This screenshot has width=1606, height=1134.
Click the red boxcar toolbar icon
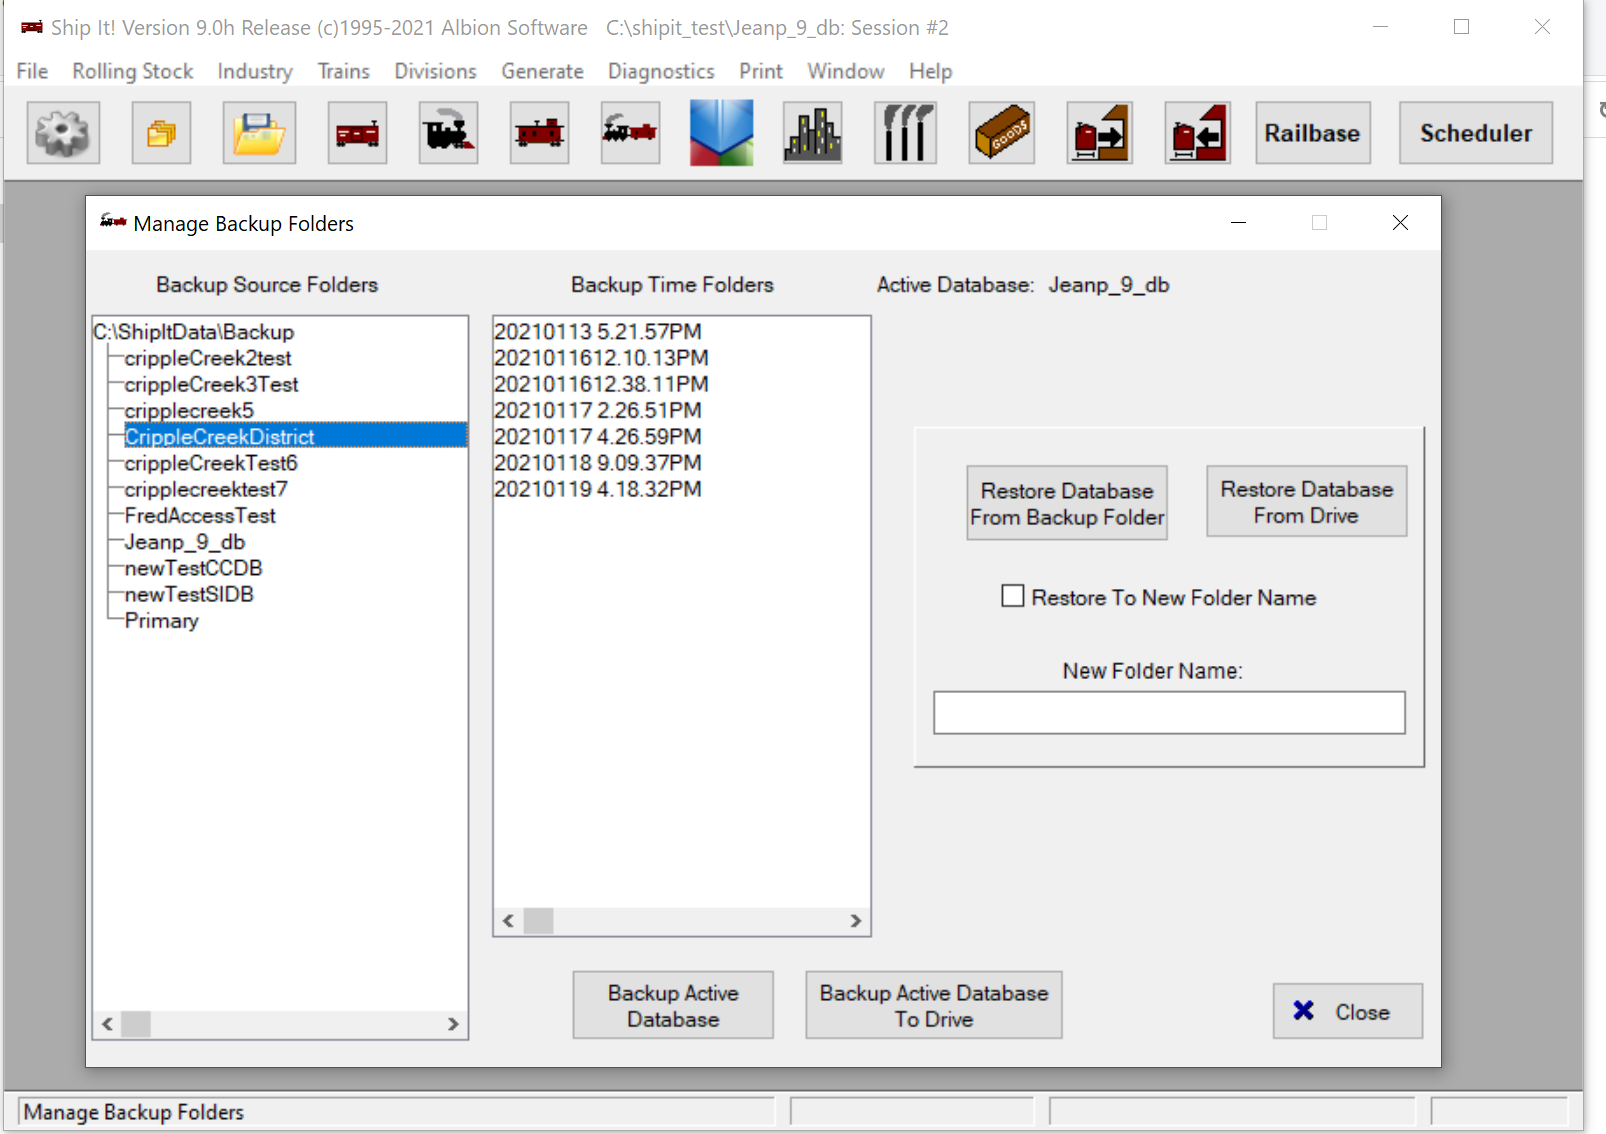coord(357,133)
